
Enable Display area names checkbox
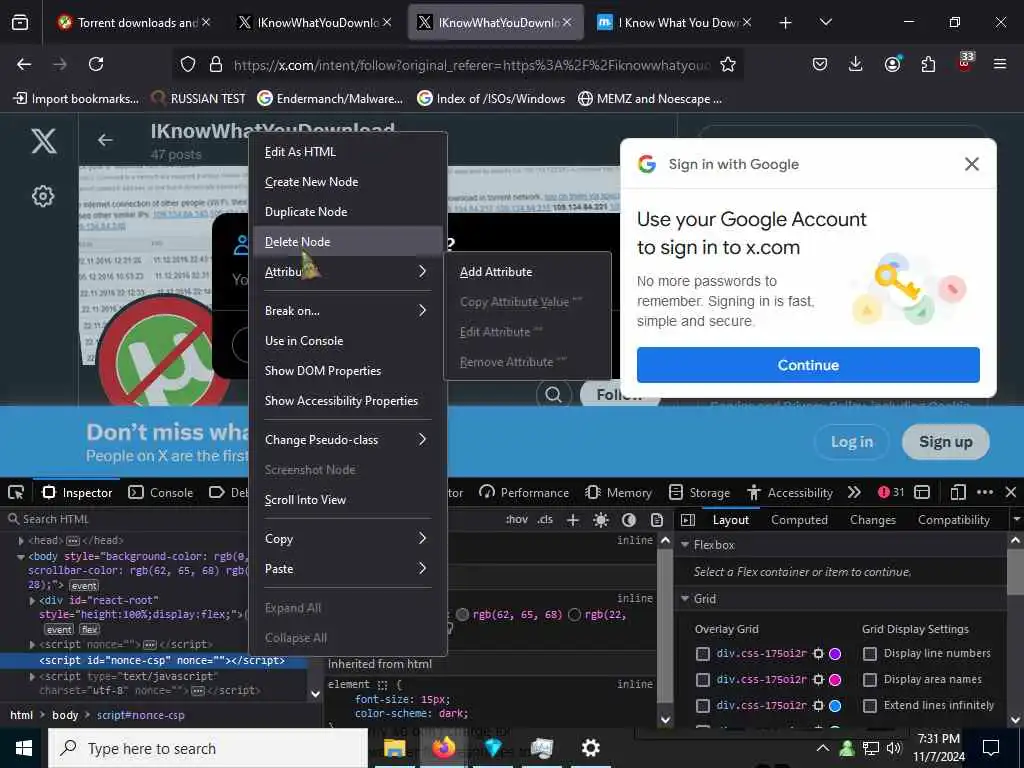click(x=869, y=680)
